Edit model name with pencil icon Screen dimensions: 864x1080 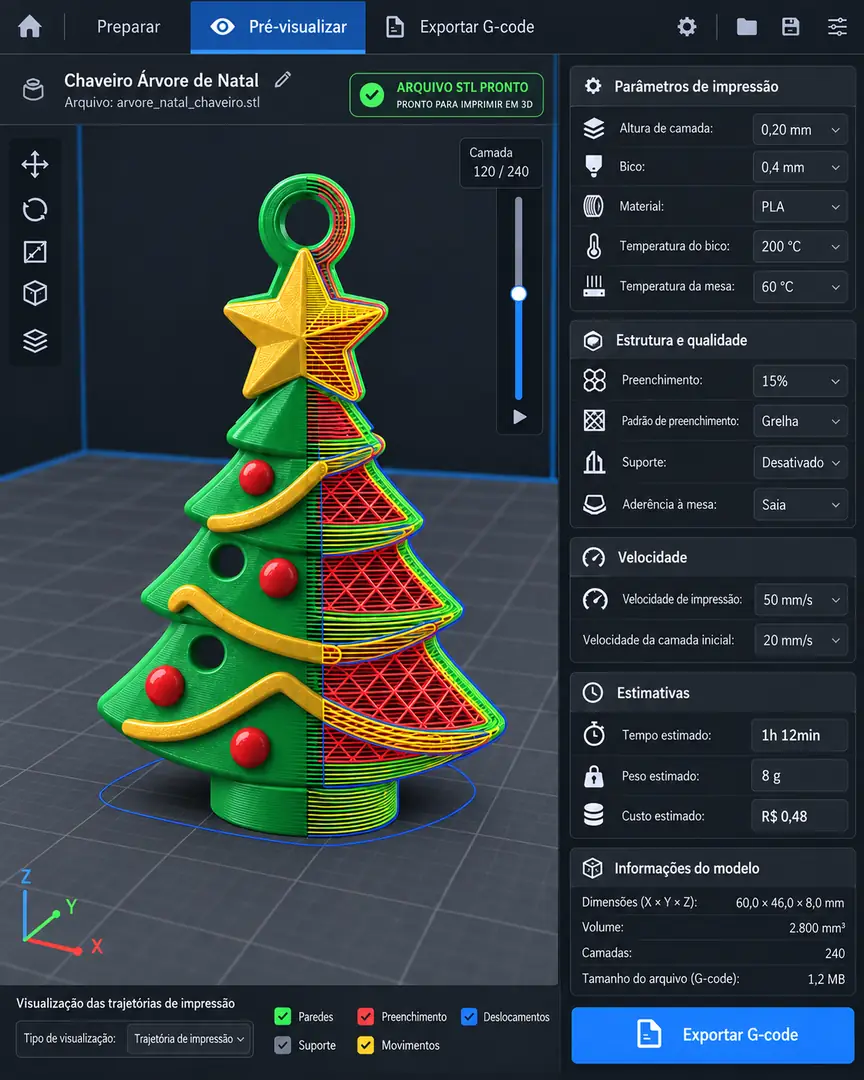[x=282, y=80]
